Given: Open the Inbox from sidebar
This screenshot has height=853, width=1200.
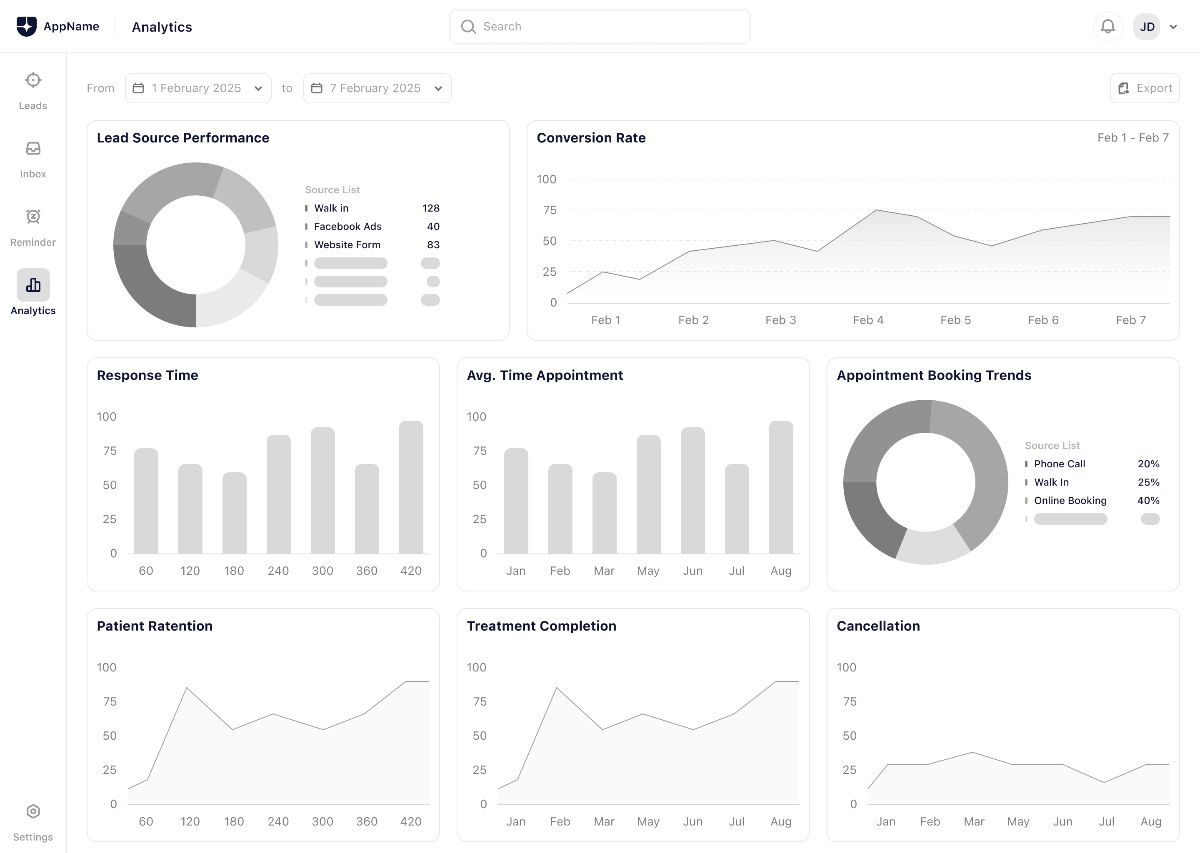Looking at the screenshot, I should (33, 158).
